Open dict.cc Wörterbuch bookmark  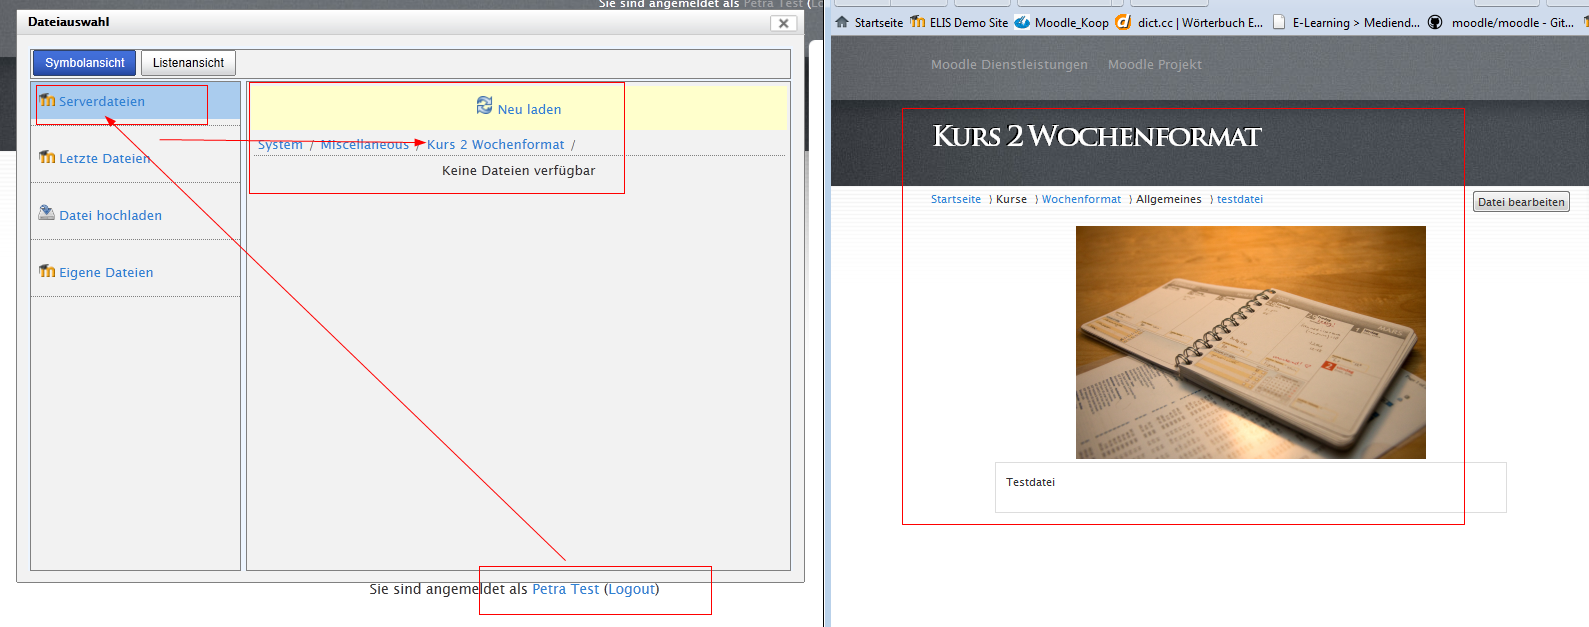click(1200, 23)
